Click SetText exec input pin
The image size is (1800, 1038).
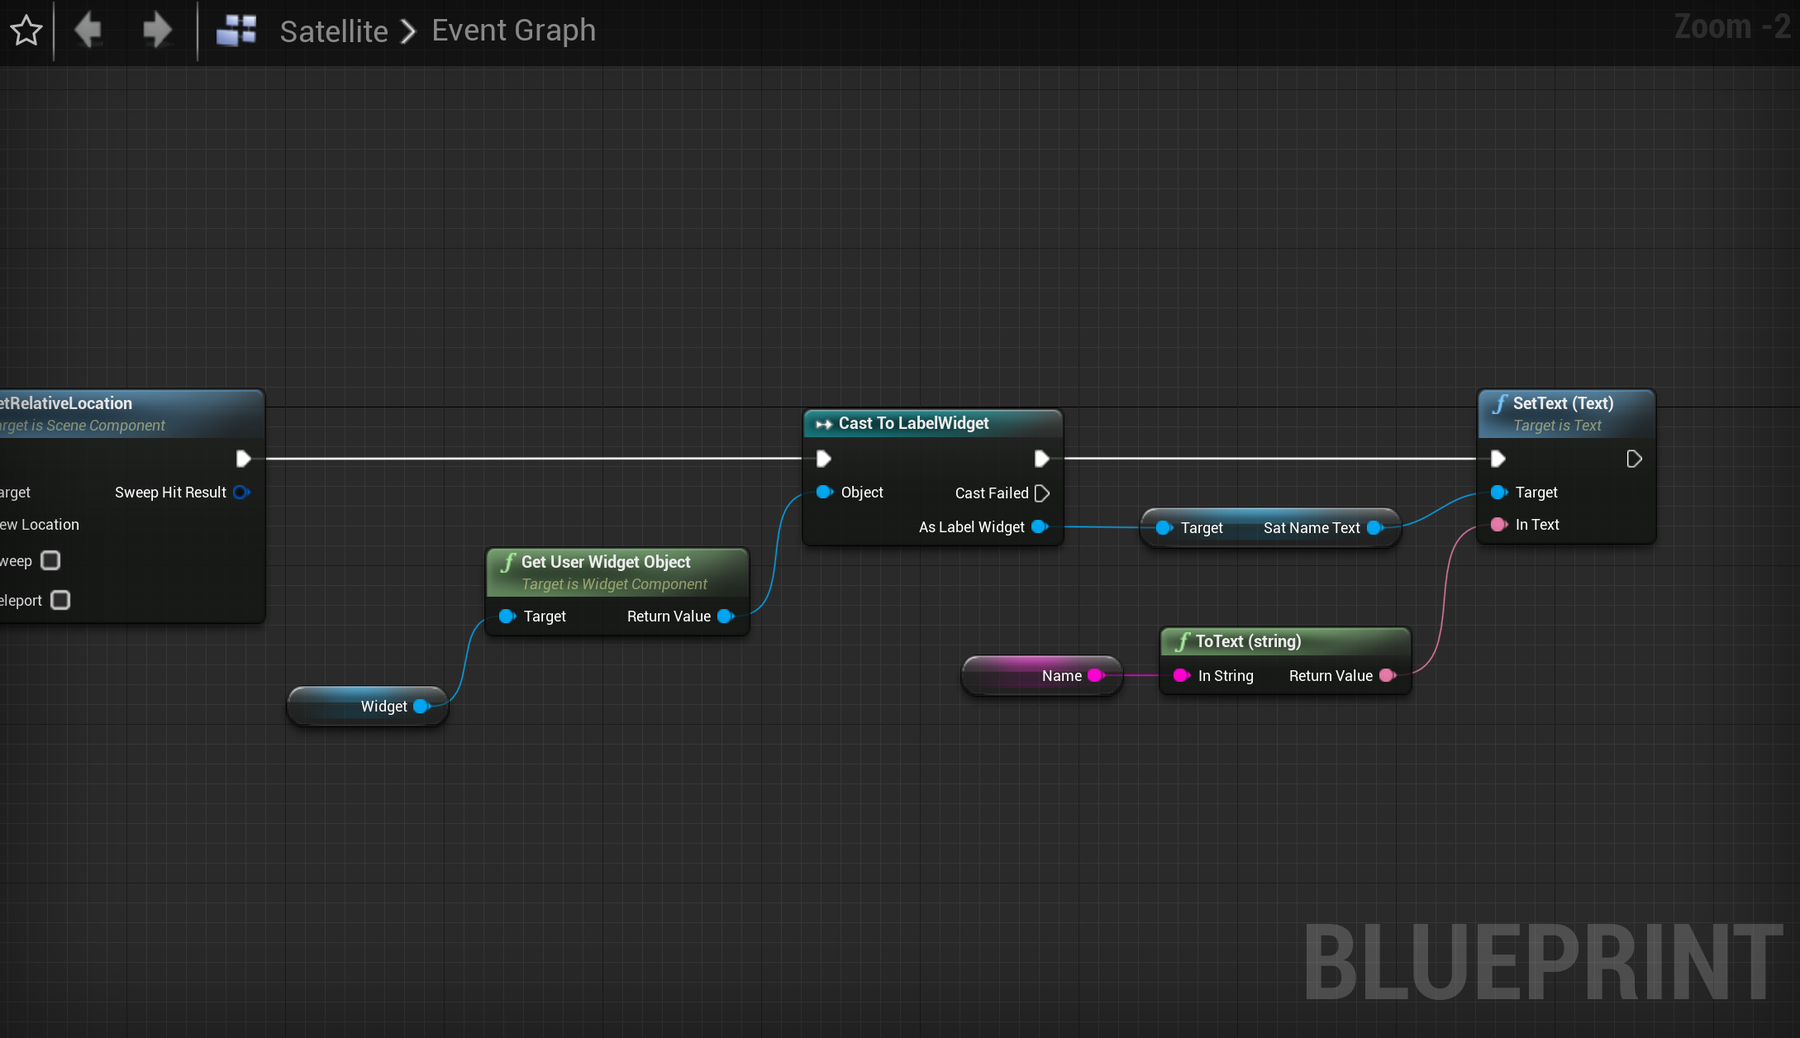pyautogui.click(x=1498, y=459)
